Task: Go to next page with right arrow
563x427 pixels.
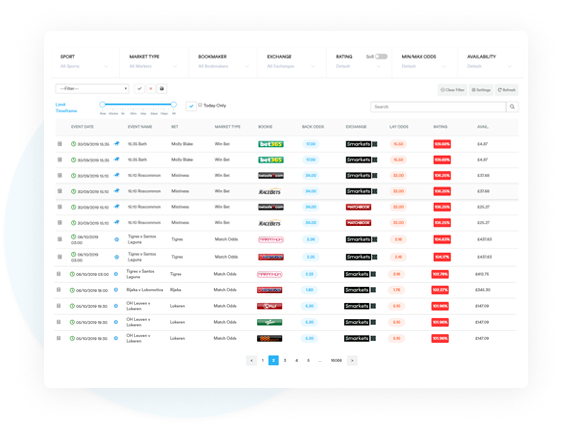Action: click(x=352, y=361)
